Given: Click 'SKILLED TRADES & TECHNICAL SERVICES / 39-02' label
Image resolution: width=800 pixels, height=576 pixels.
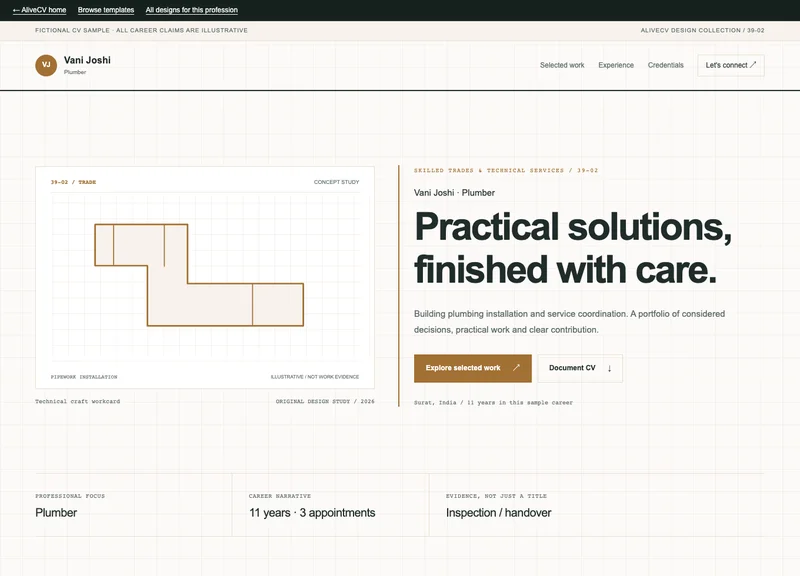Looking at the screenshot, I should click(x=506, y=170).
